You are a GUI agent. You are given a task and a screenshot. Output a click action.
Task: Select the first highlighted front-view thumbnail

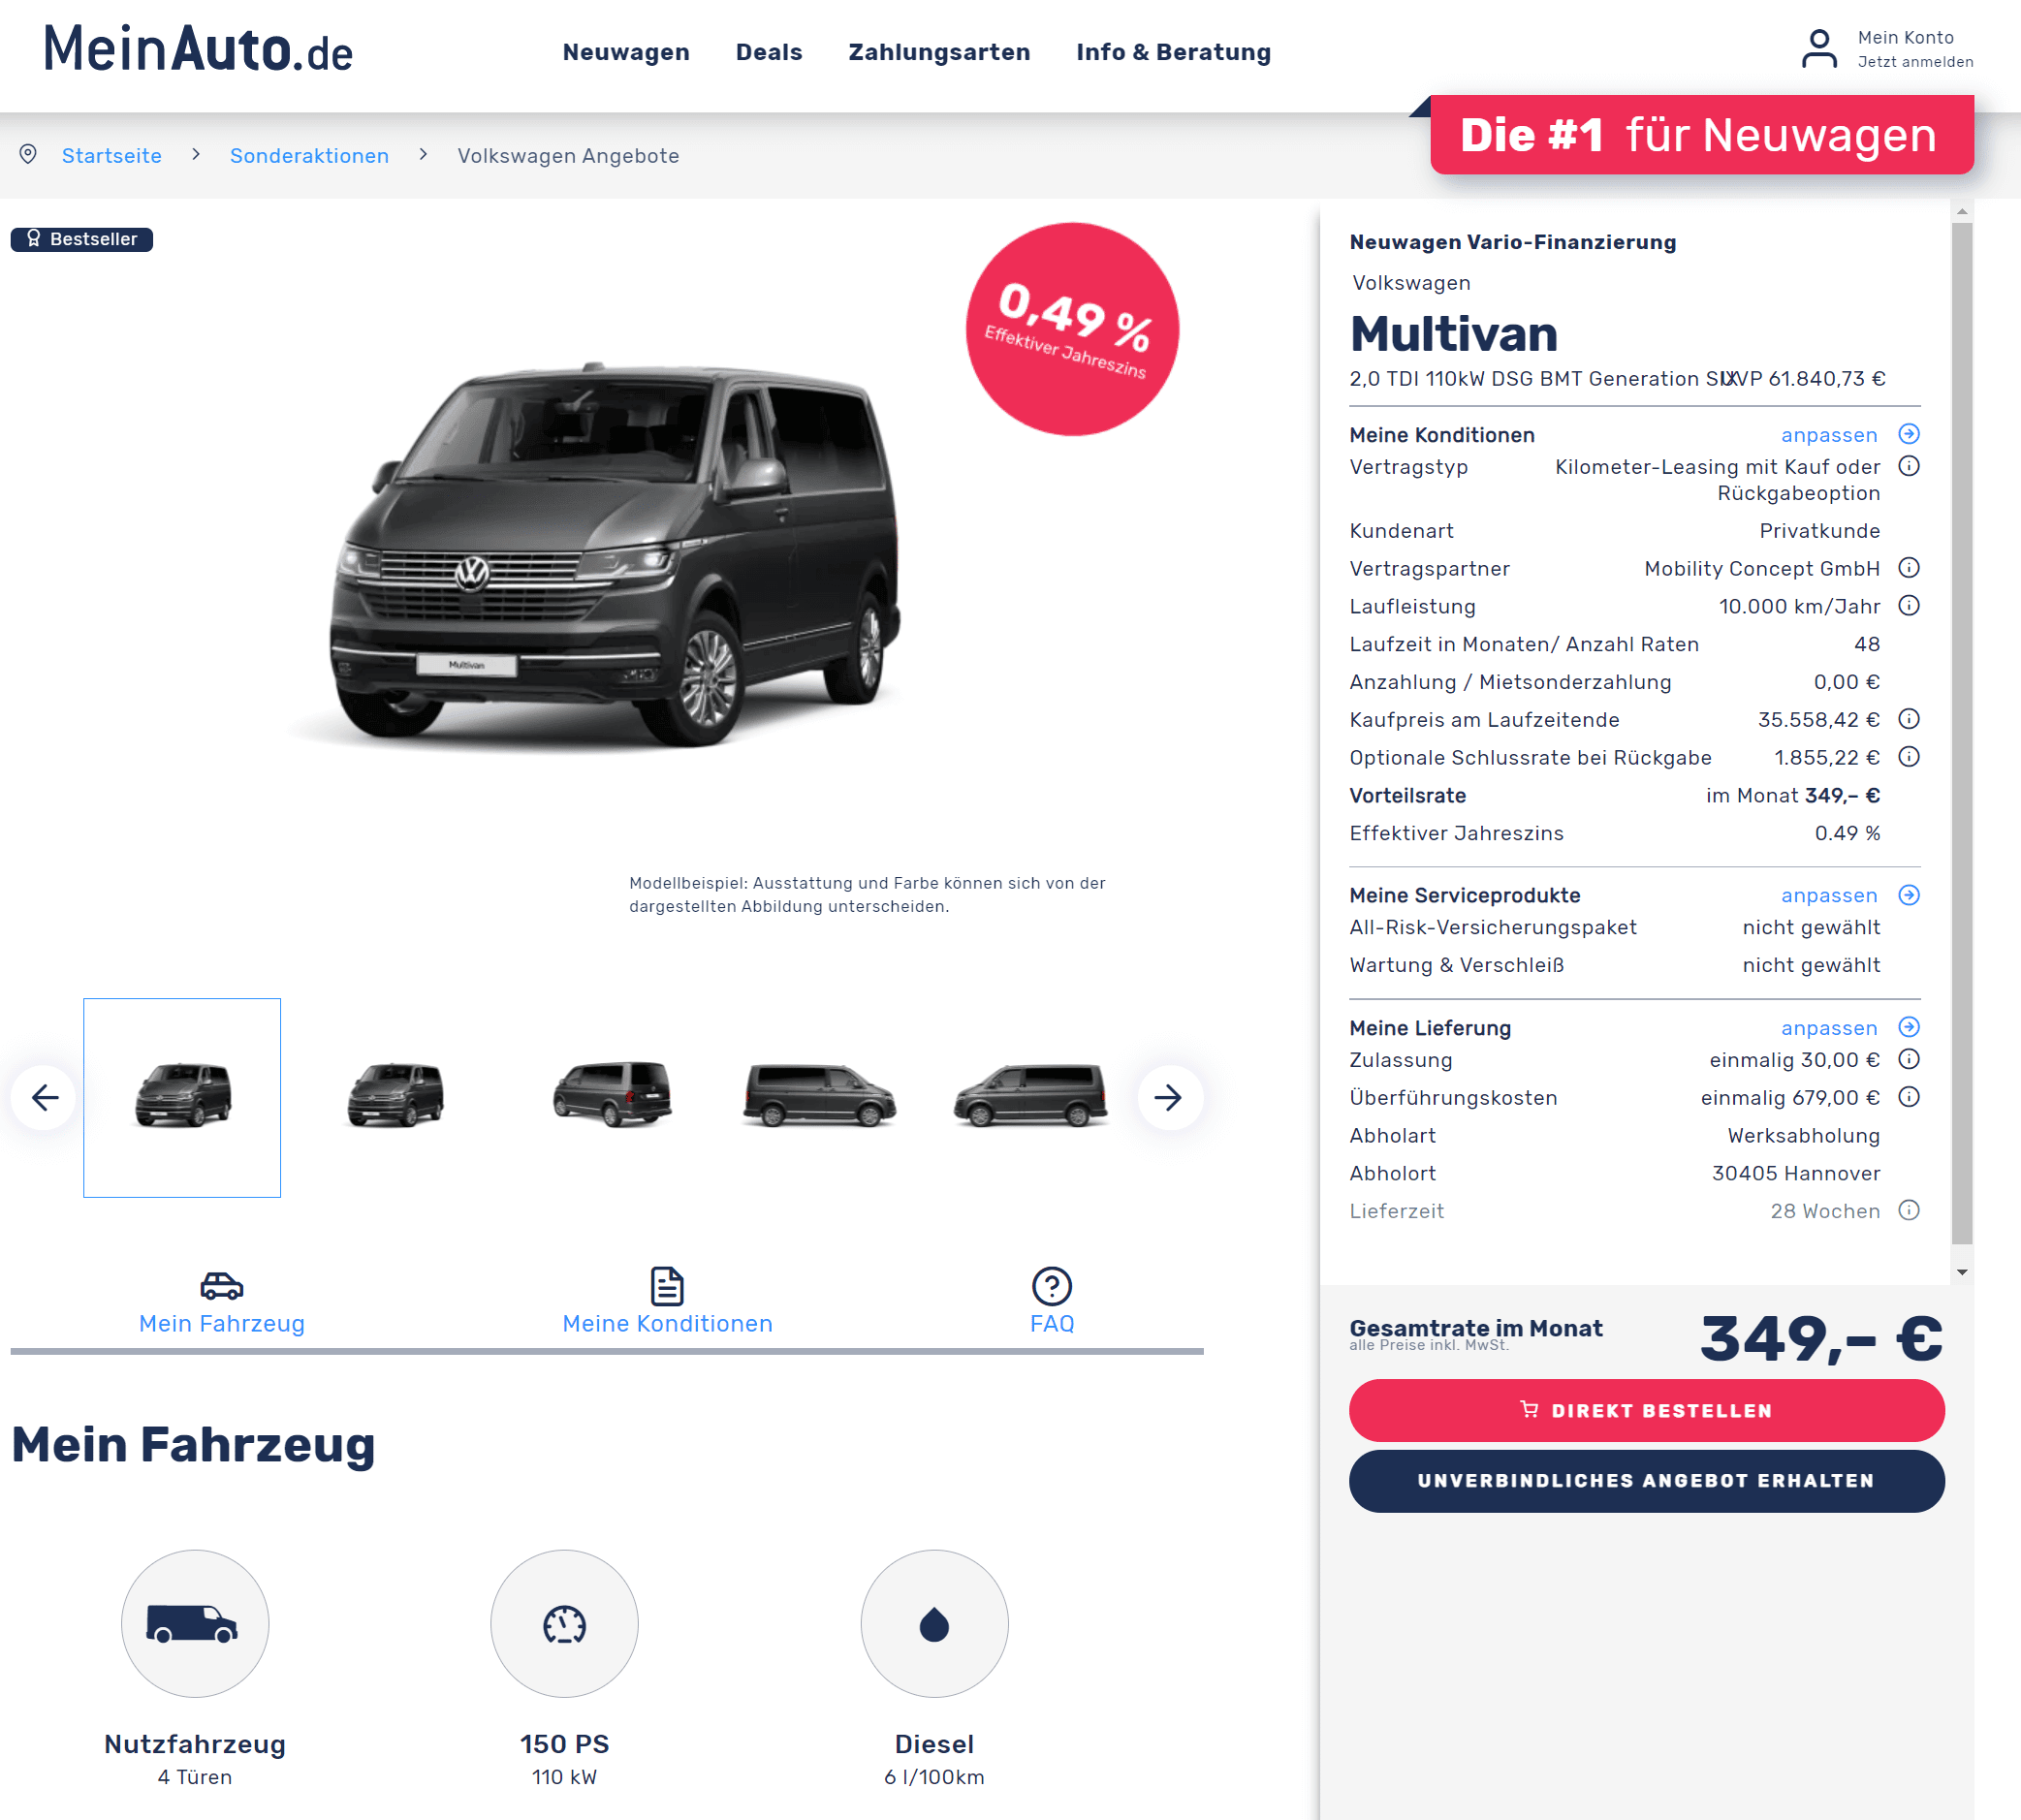[x=182, y=1097]
